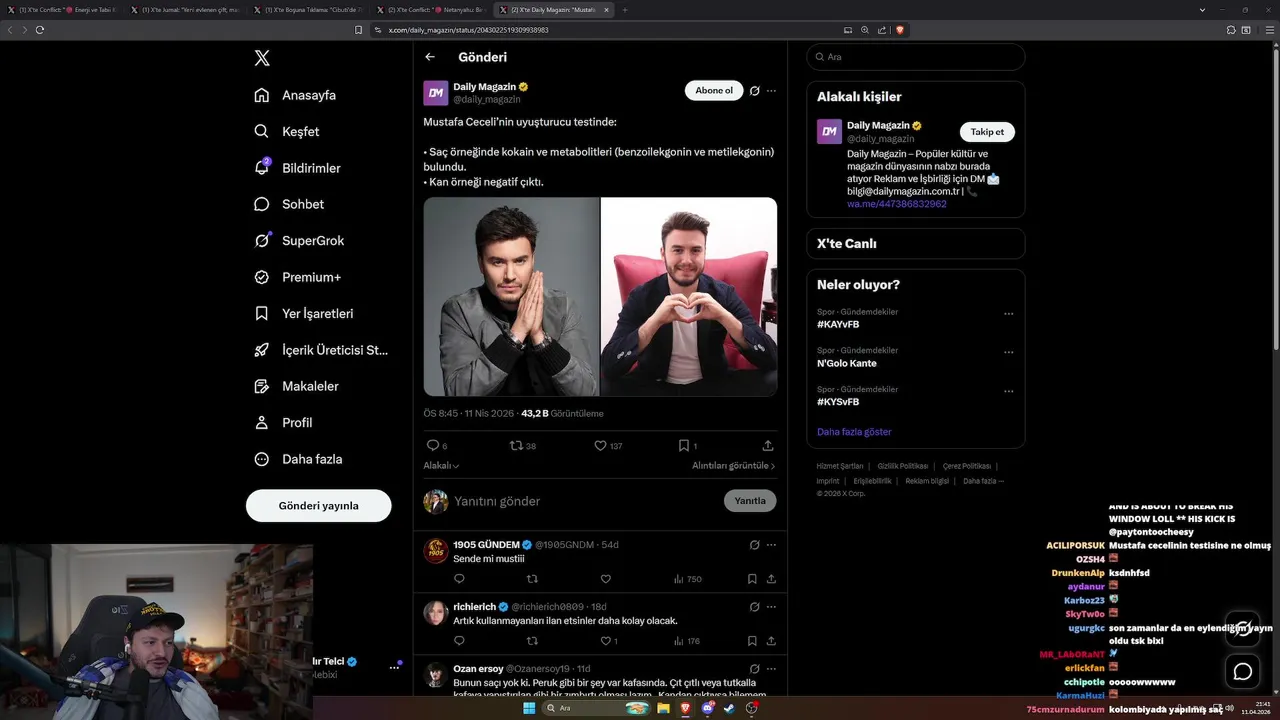This screenshot has width=1280, height=720.
Task: Click the taskbar Ara search box
Action: [x=598, y=708]
